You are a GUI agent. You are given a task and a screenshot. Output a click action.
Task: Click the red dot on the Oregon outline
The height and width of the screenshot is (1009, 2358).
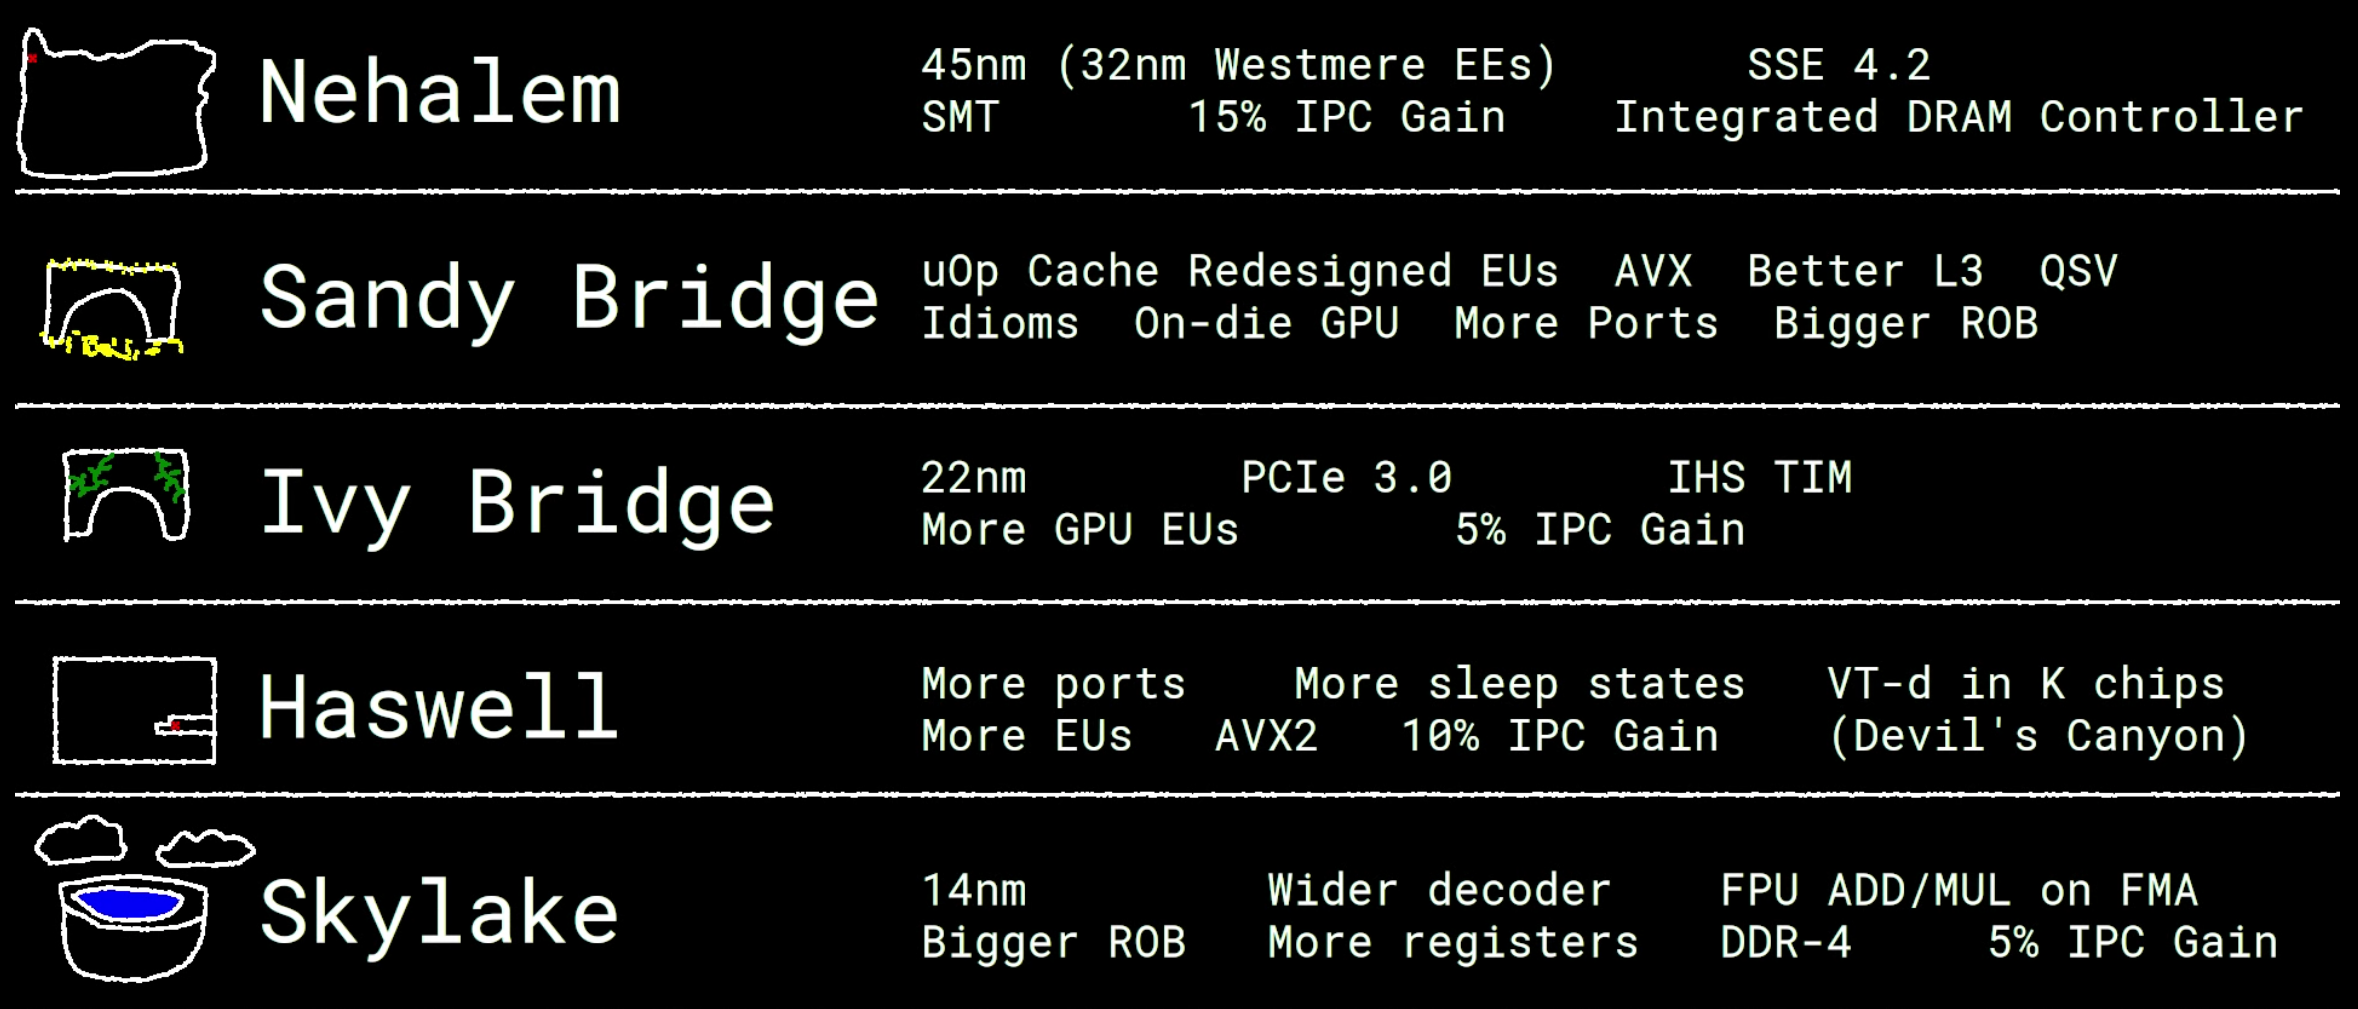33,59
